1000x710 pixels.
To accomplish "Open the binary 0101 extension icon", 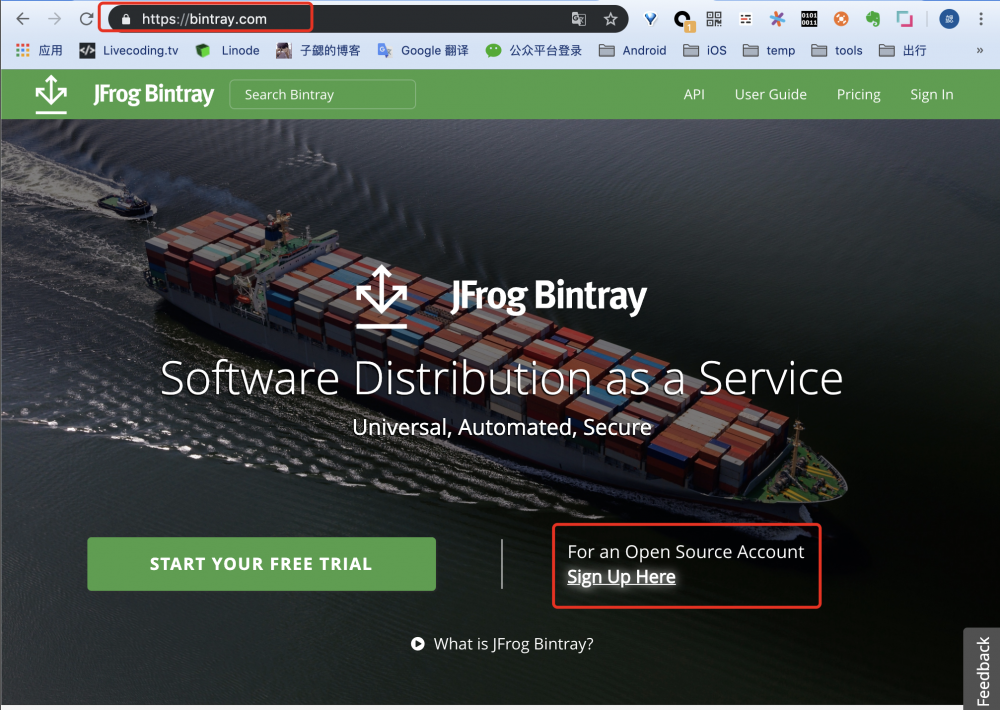I will tap(809, 19).
